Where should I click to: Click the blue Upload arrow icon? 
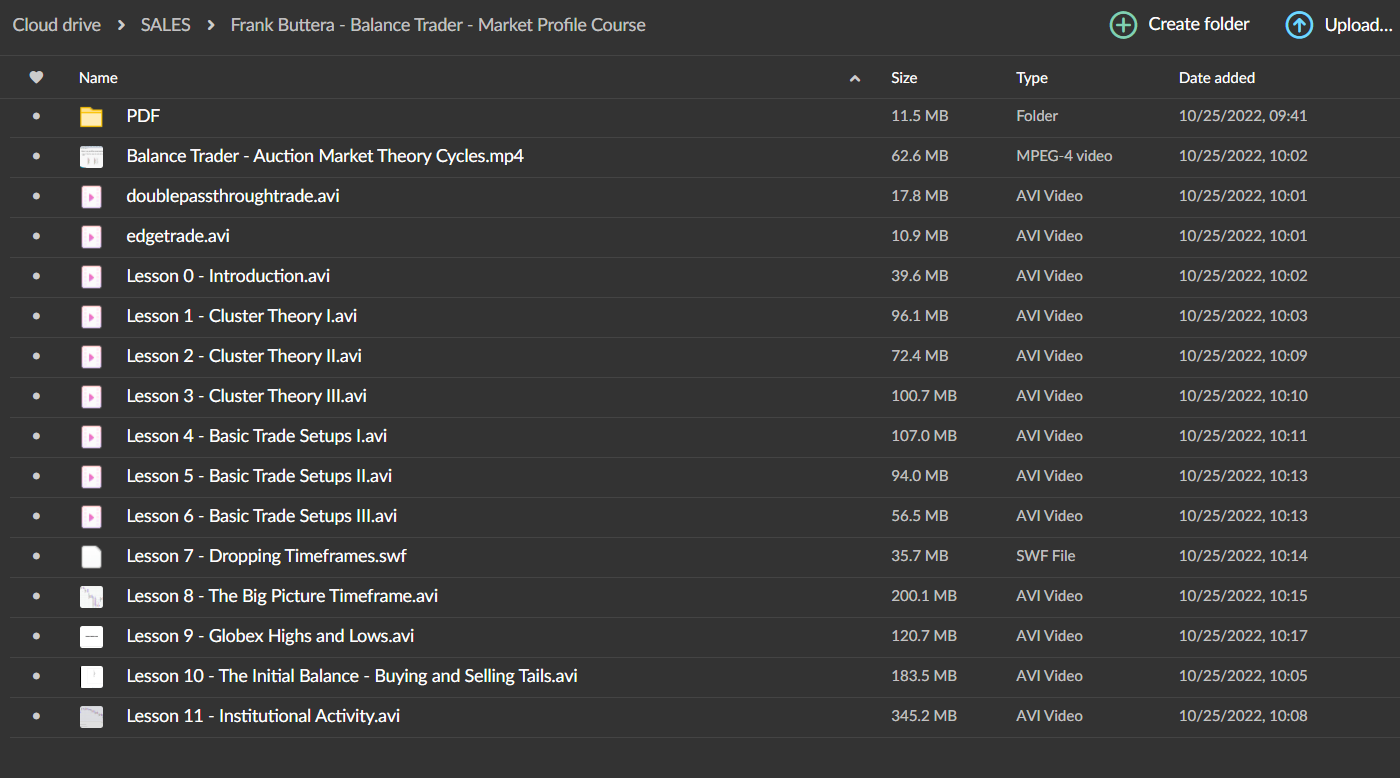(1299, 25)
